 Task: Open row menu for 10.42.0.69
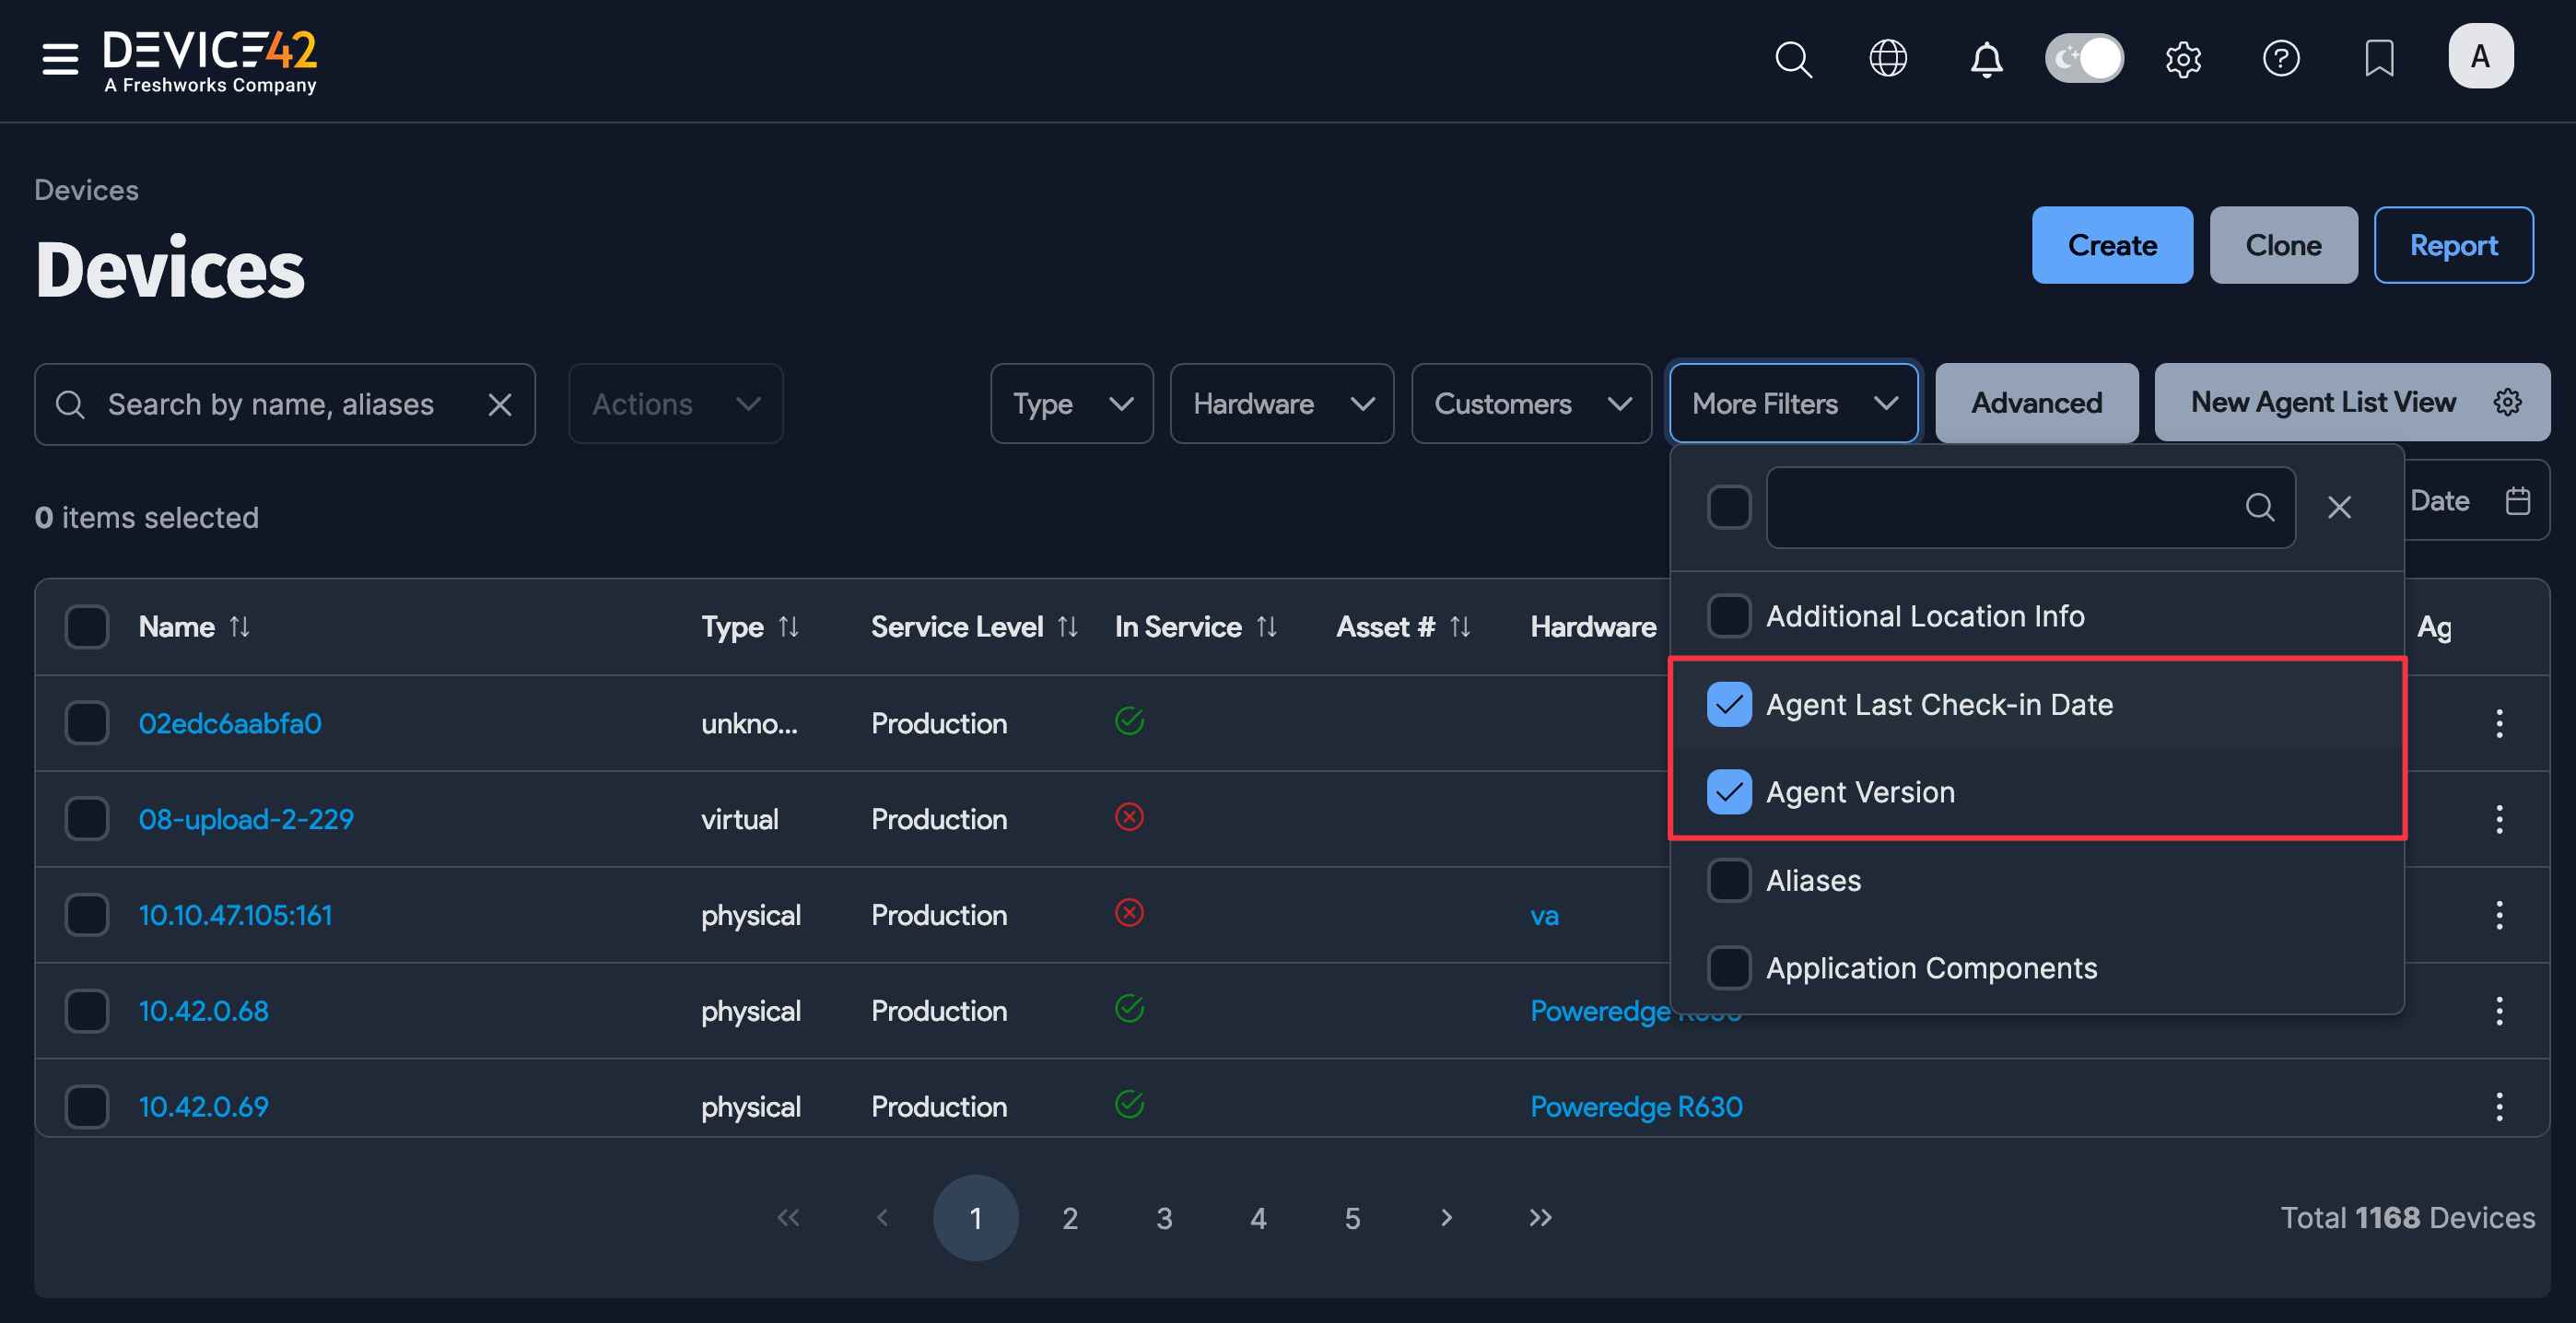tap(2499, 1106)
